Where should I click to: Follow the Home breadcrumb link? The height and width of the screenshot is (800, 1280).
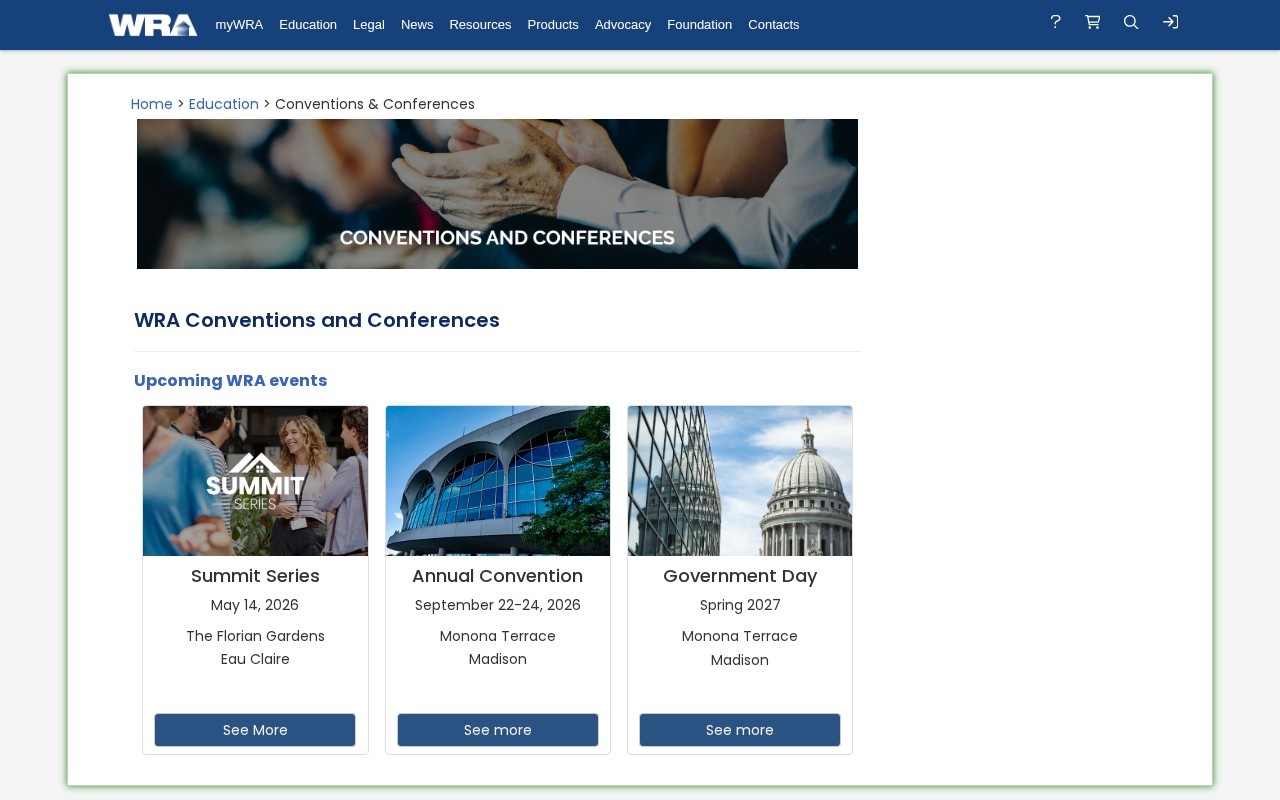coord(151,104)
